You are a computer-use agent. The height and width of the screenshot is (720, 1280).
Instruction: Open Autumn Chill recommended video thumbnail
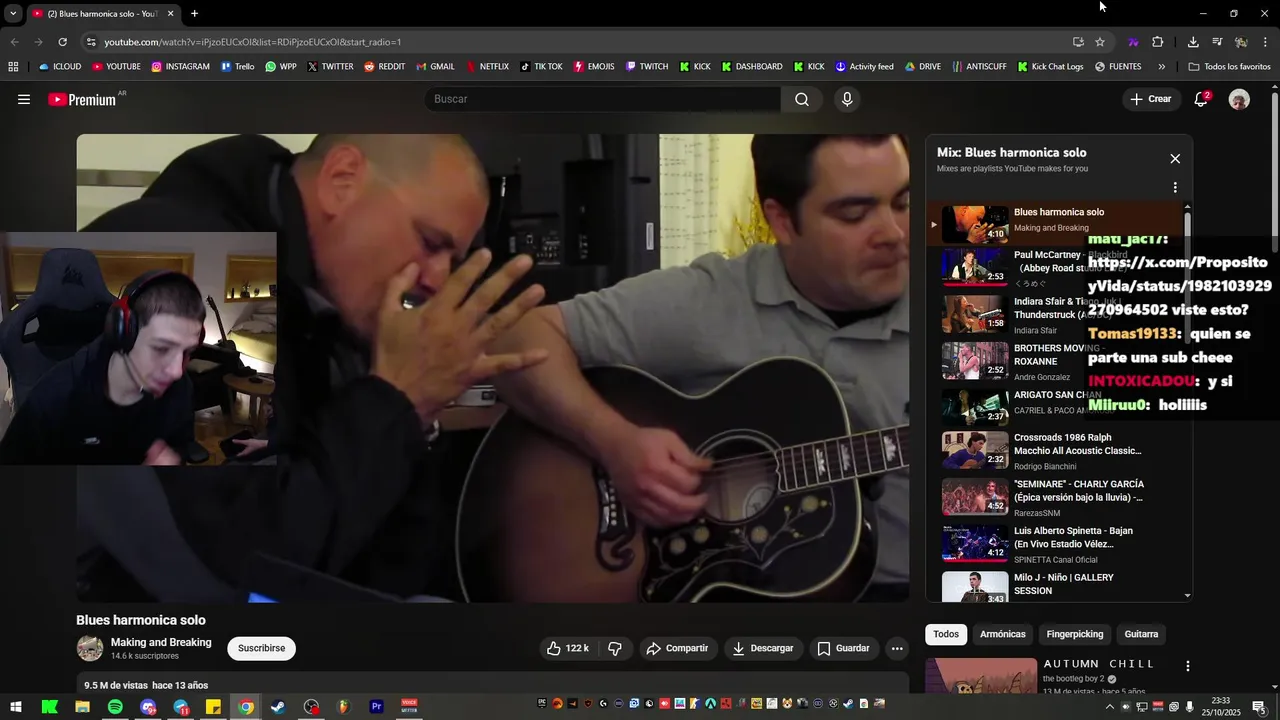click(981, 675)
